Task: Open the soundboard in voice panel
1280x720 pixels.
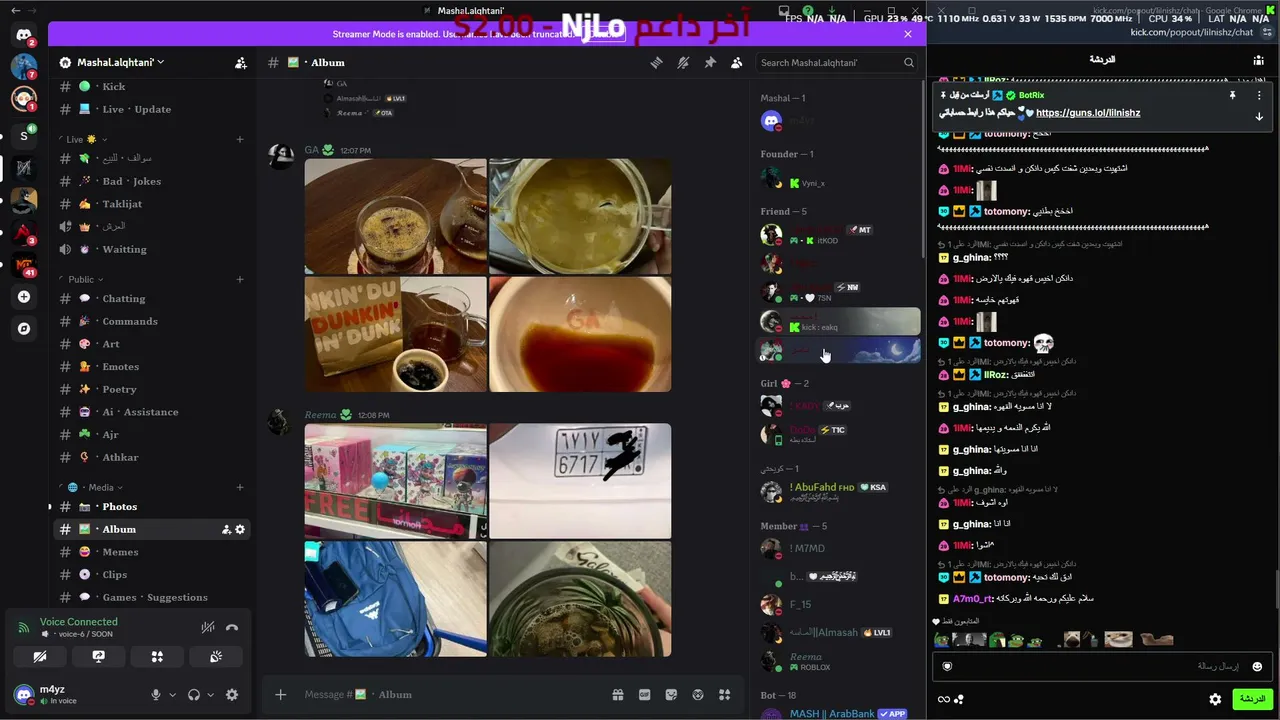Action: point(216,657)
